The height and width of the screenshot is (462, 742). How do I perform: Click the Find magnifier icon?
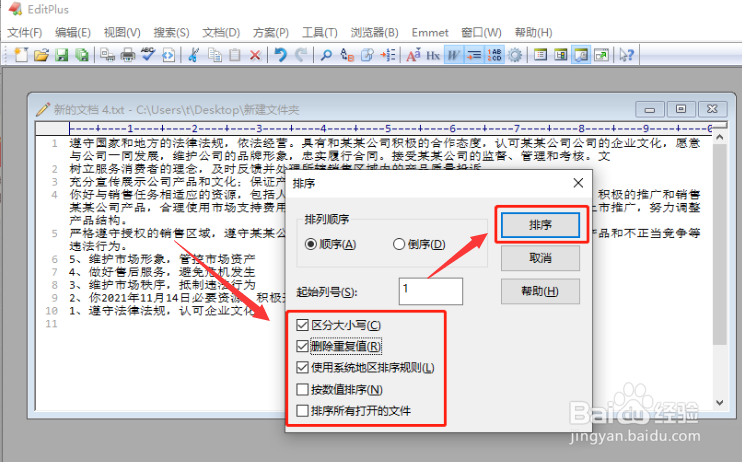(x=326, y=55)
